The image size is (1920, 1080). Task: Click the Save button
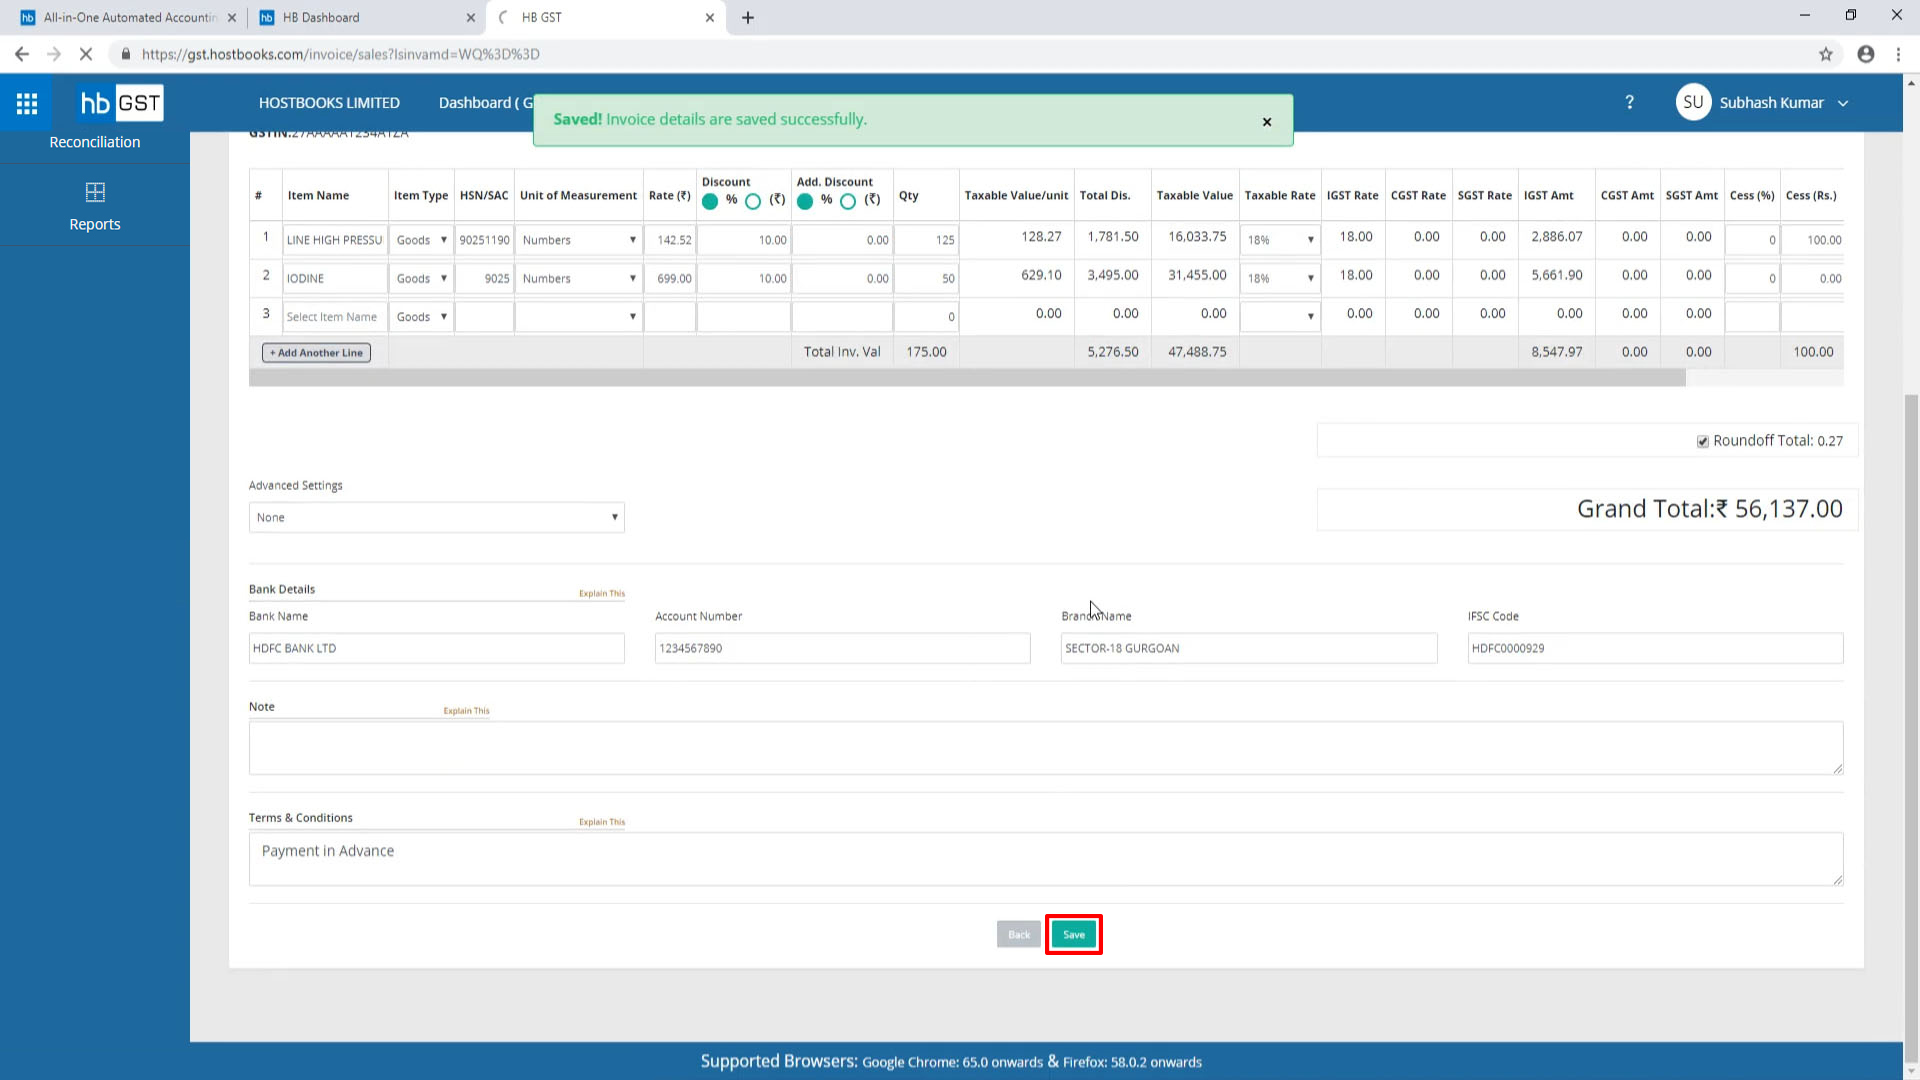click(1074, 935)
